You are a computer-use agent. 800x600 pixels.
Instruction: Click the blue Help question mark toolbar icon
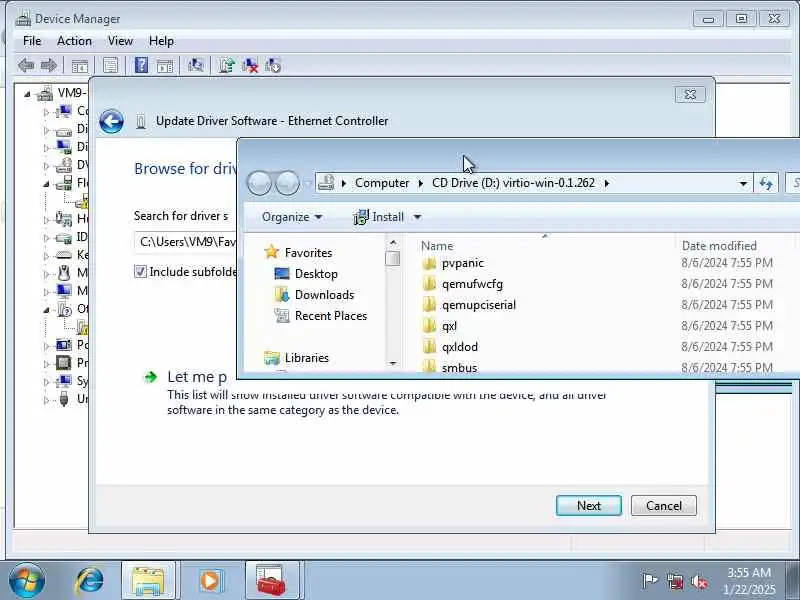(x=141, y=65)
